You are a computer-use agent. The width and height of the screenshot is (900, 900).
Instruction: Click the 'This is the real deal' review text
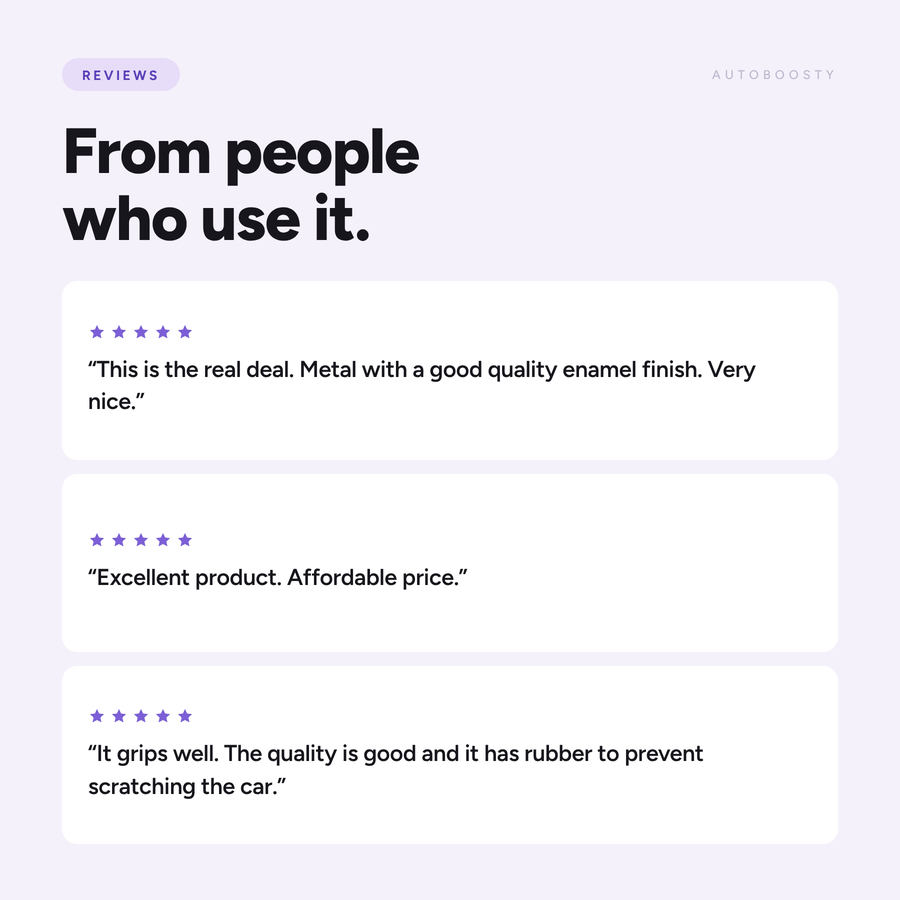pyautogui.click(x=422, y=386)
